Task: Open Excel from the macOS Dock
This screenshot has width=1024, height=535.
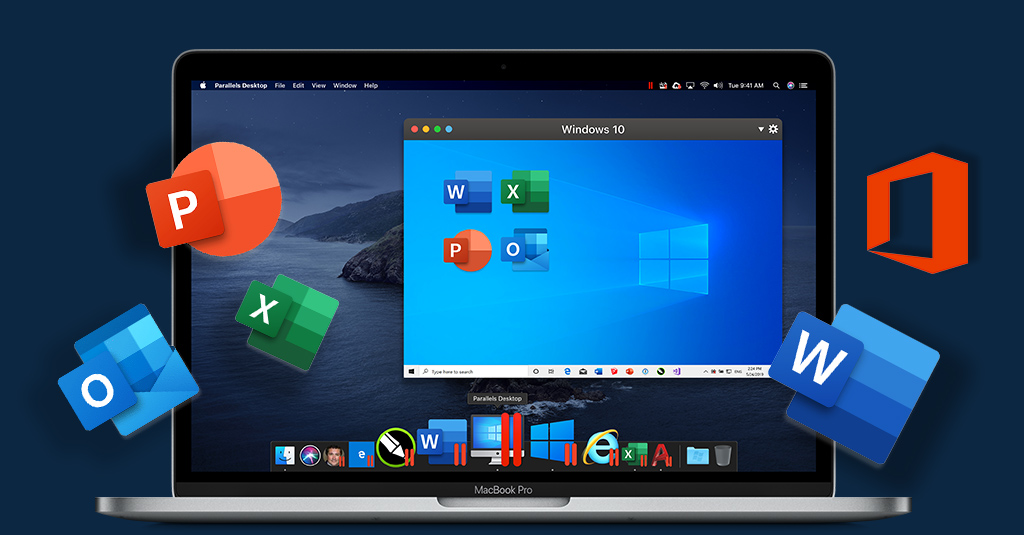Action: click(633, 454)
